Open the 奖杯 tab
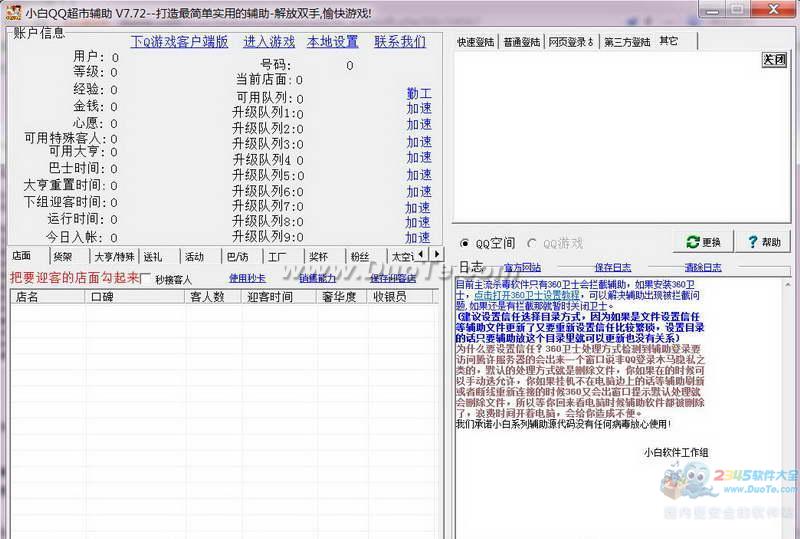 pos(324,257)
